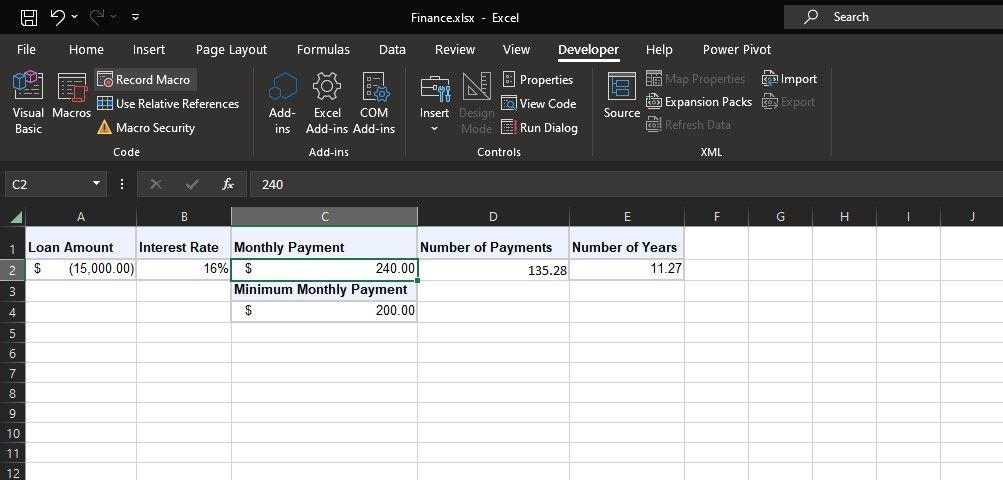Click the Run Dialog button
The width and height of the screenshot is (1003, 480).
coord(540,127)
